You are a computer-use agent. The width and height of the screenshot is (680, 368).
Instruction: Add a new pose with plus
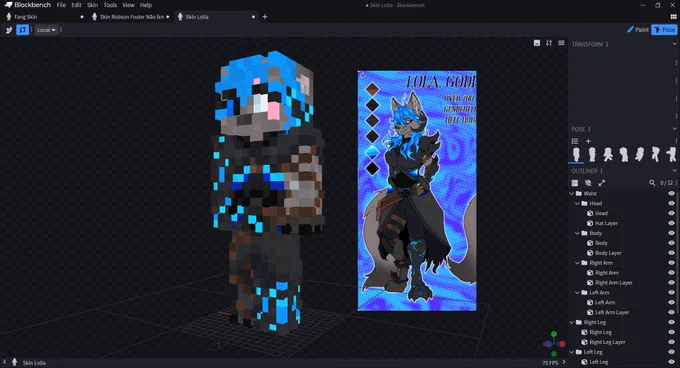[588, 141]
